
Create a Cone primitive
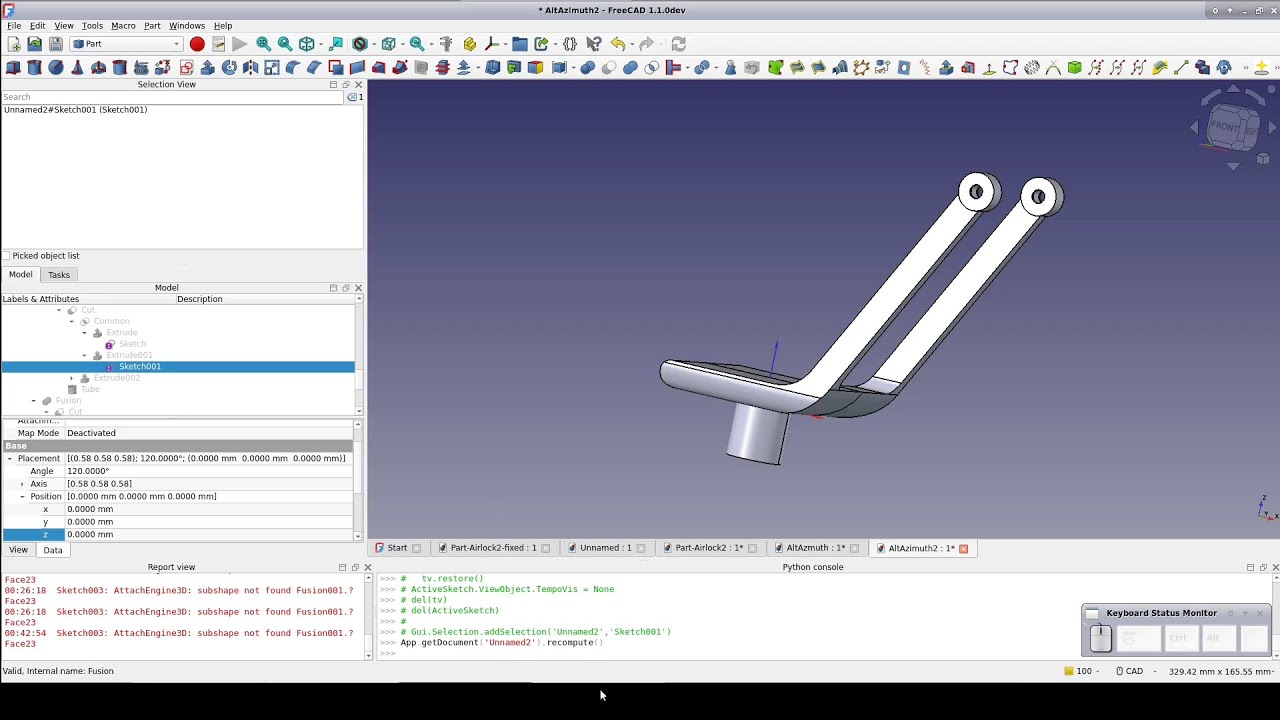[x=77, y=68]
